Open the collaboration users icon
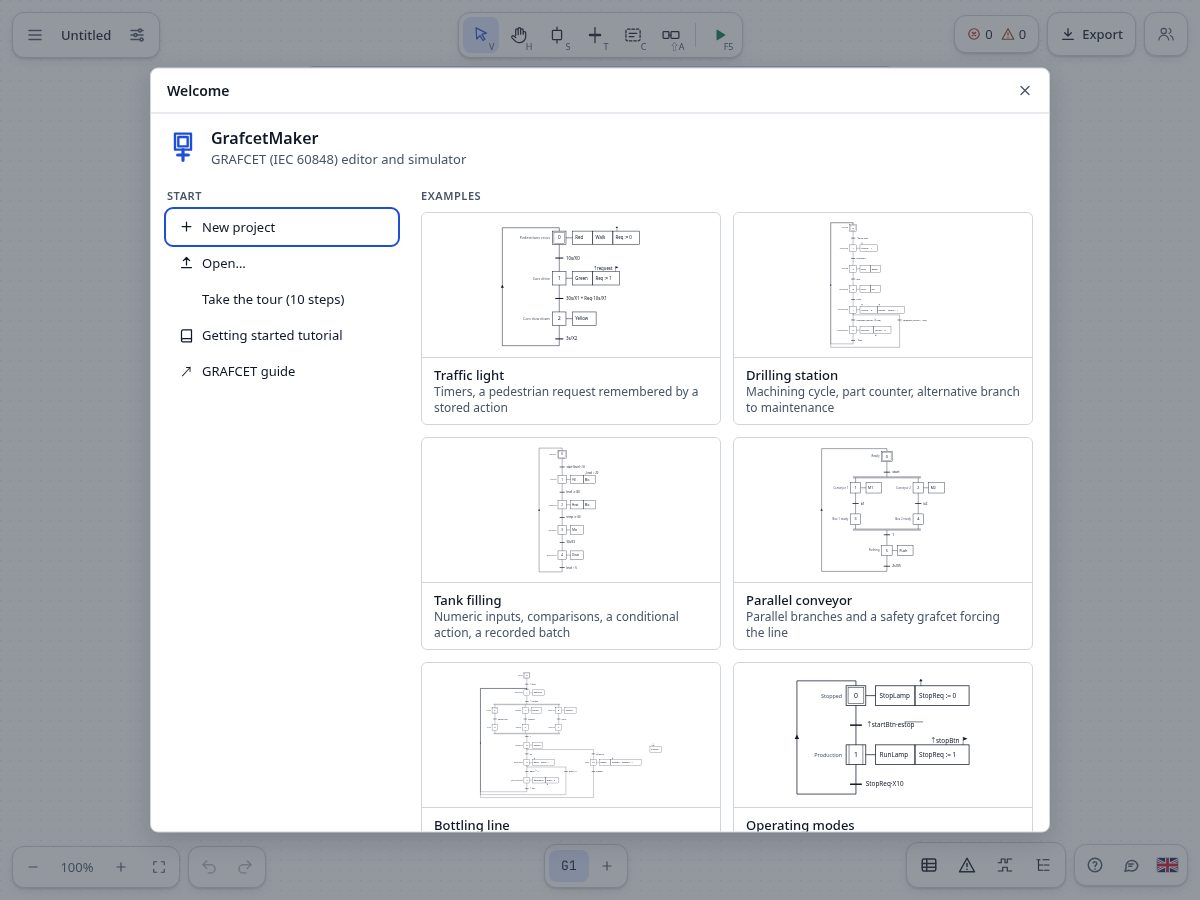Image resolution: width=1200 pixels, height=900 pixels. pos(1166,35)
